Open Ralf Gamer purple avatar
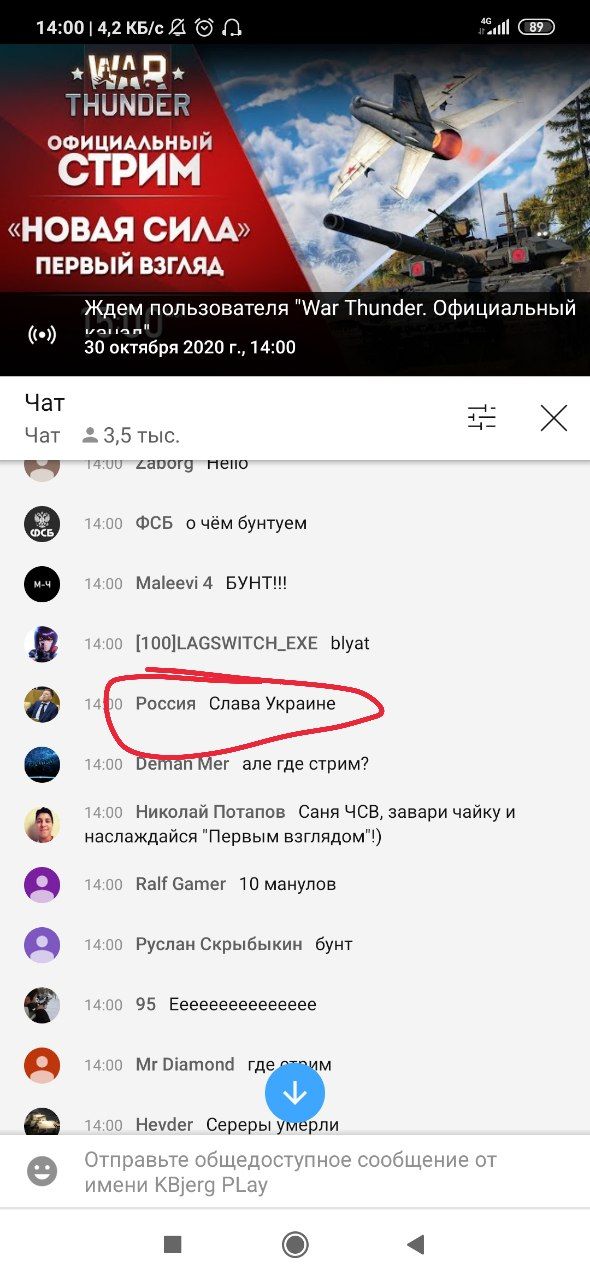The height and width of the screenshot is (1280, 590). (42, 885)
